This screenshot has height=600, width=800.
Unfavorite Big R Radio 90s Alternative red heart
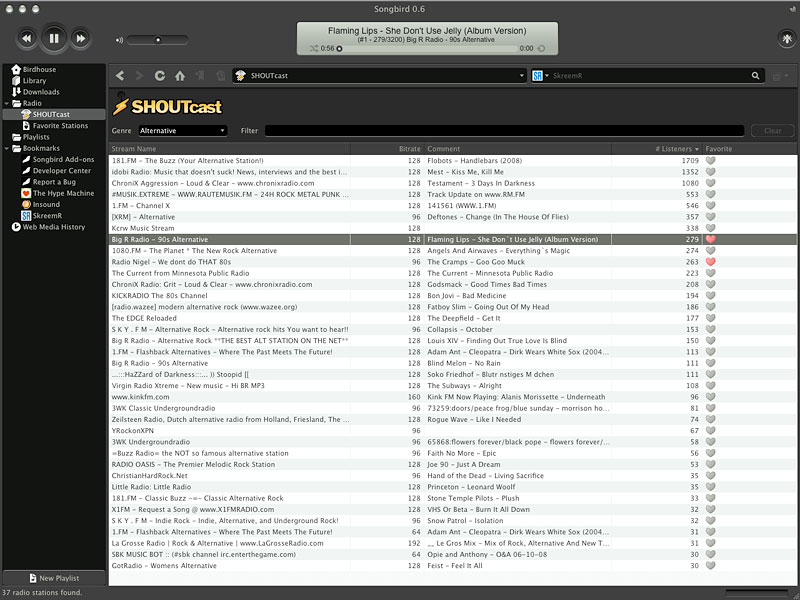coord(710,239)
